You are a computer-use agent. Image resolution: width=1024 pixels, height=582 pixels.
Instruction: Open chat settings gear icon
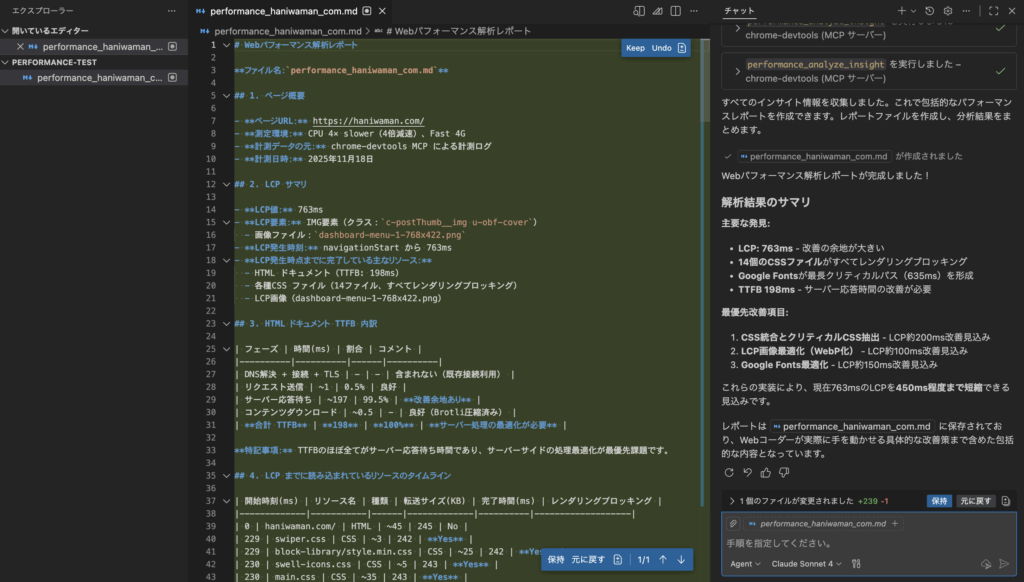pyautogui.click(x=947, y=11)
